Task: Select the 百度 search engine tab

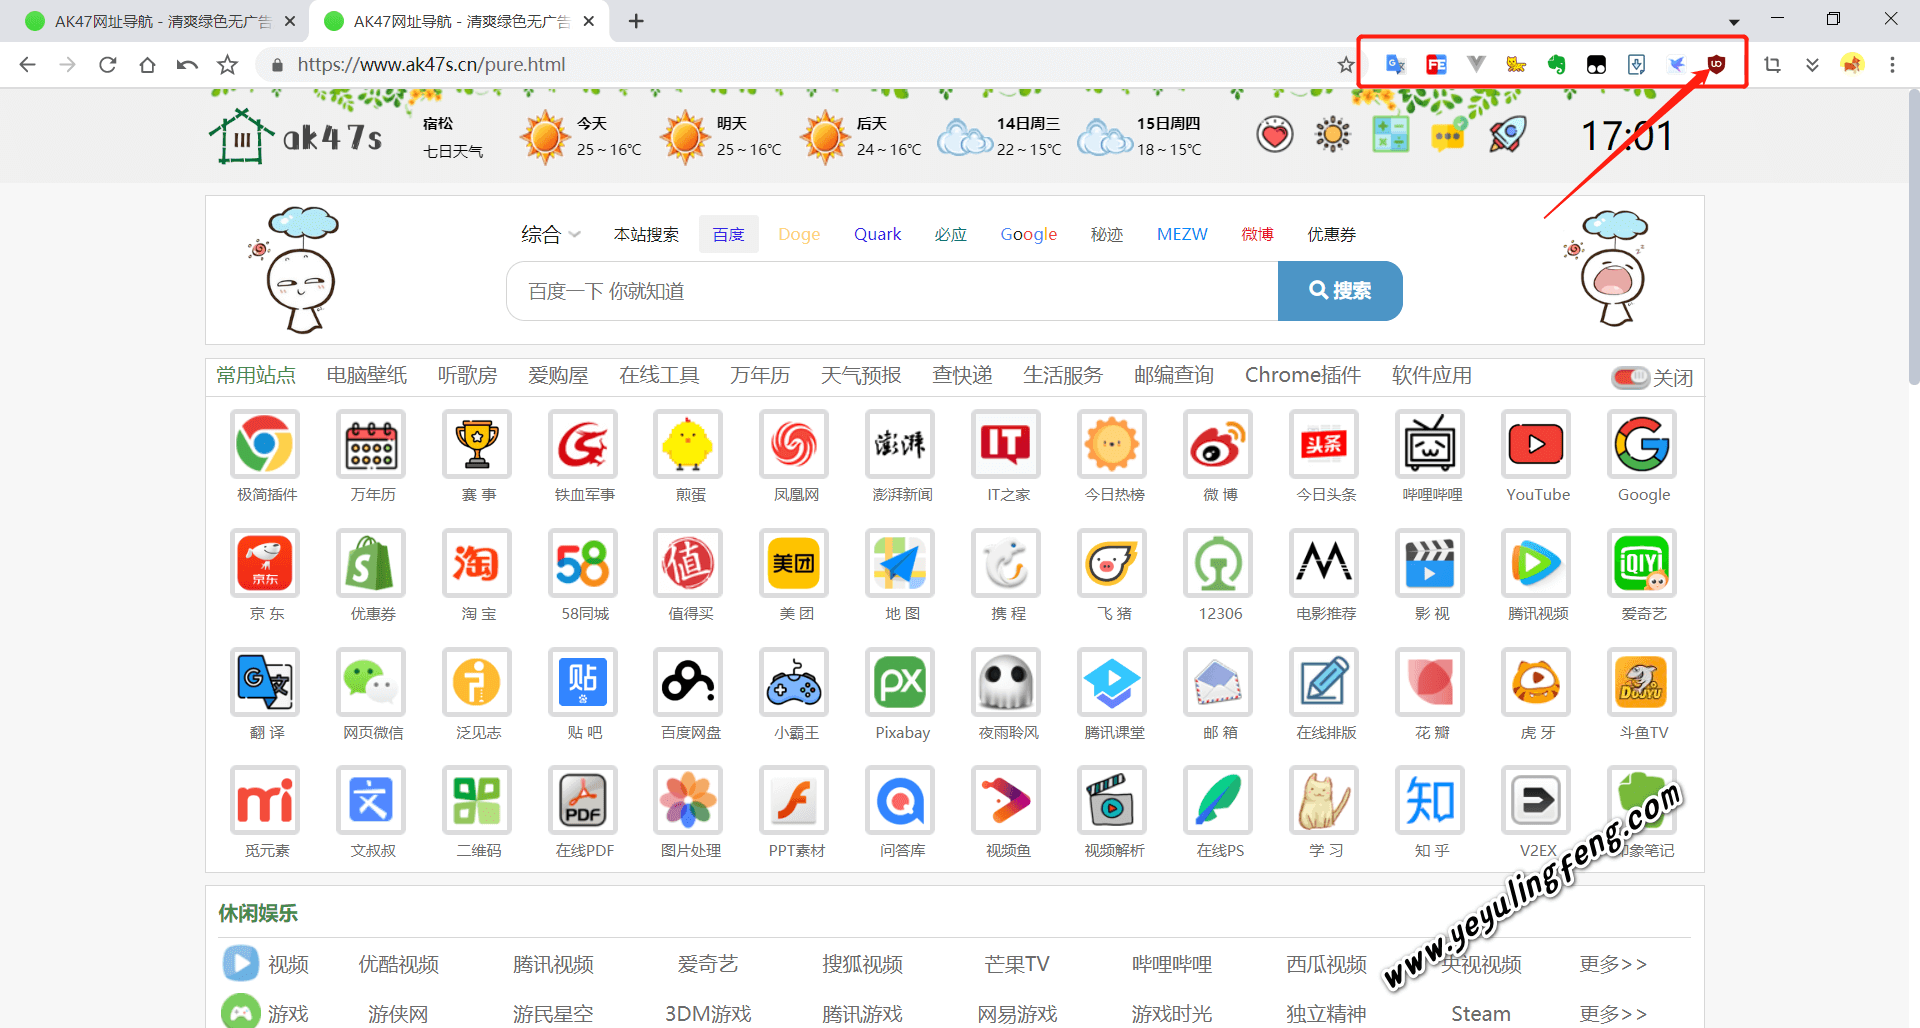Action: click(729, 234)
